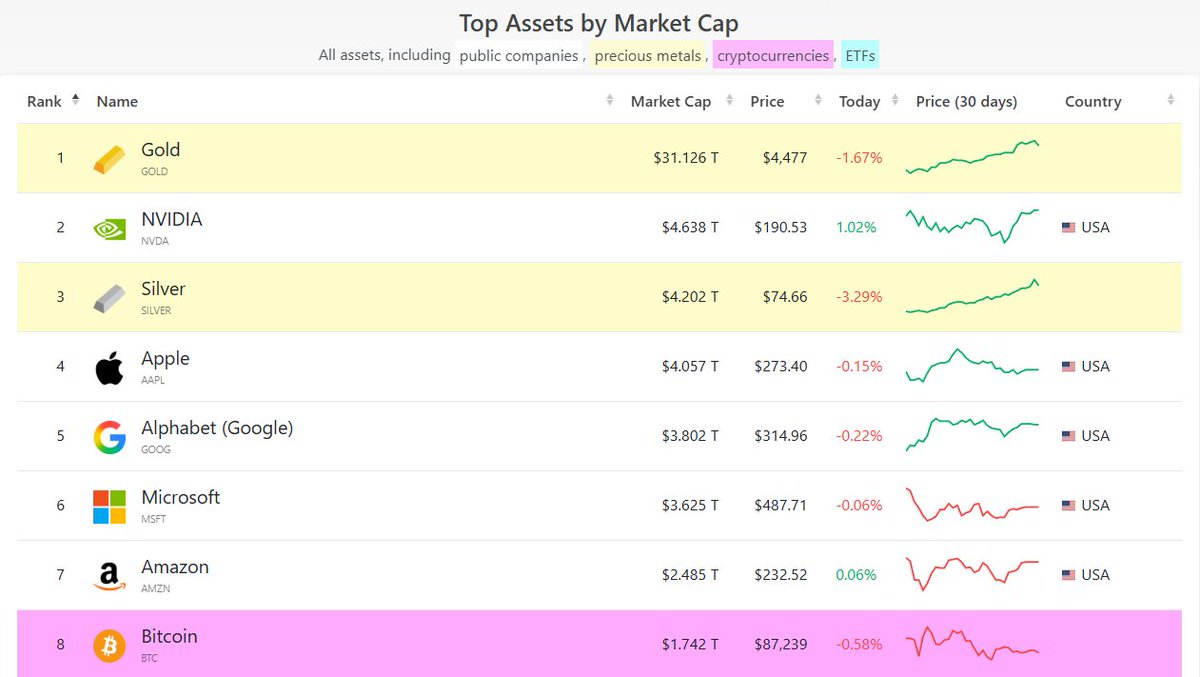Click Alphabet's 30-day price chart
Viewport: 1200px width, 677px height.
pos(973,435)
